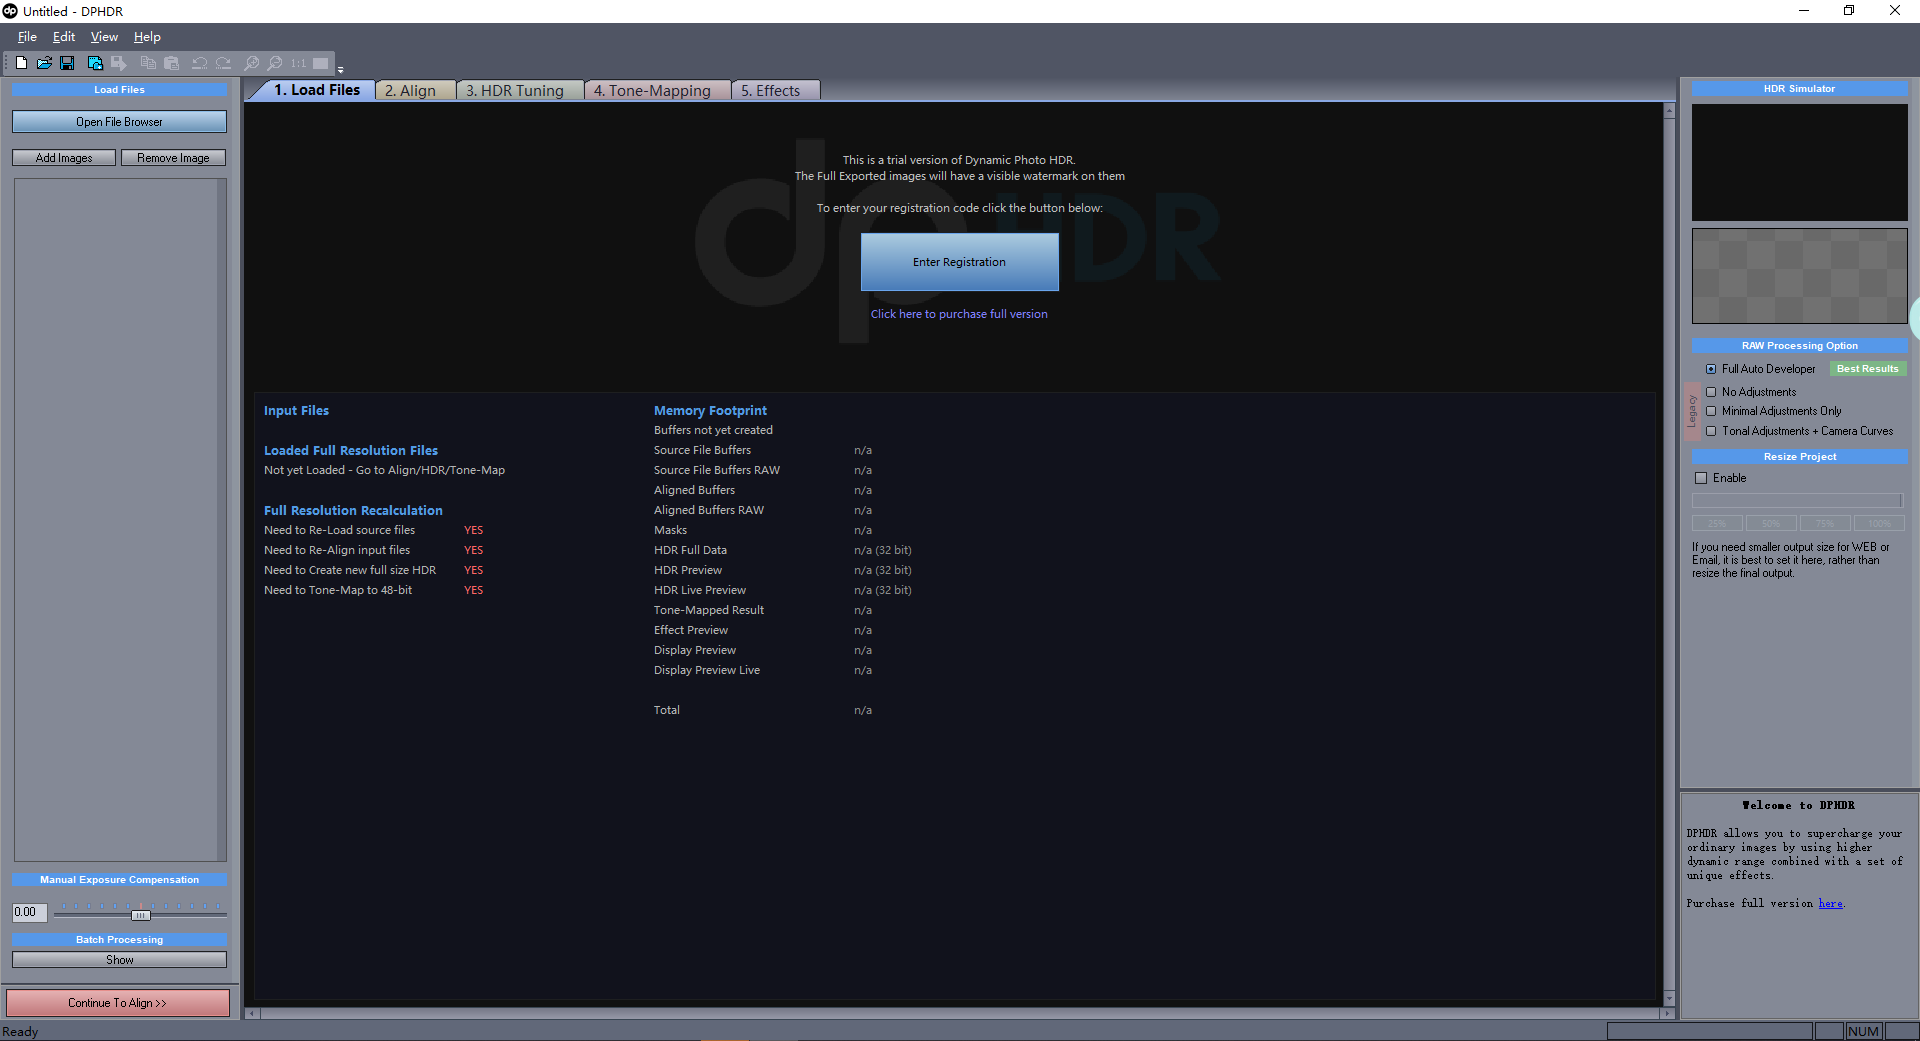Image resolution: width=1920 pixels, height=1041 pixels.
Task: Click the exposure compensation value field
Action: tap(29, 912)
